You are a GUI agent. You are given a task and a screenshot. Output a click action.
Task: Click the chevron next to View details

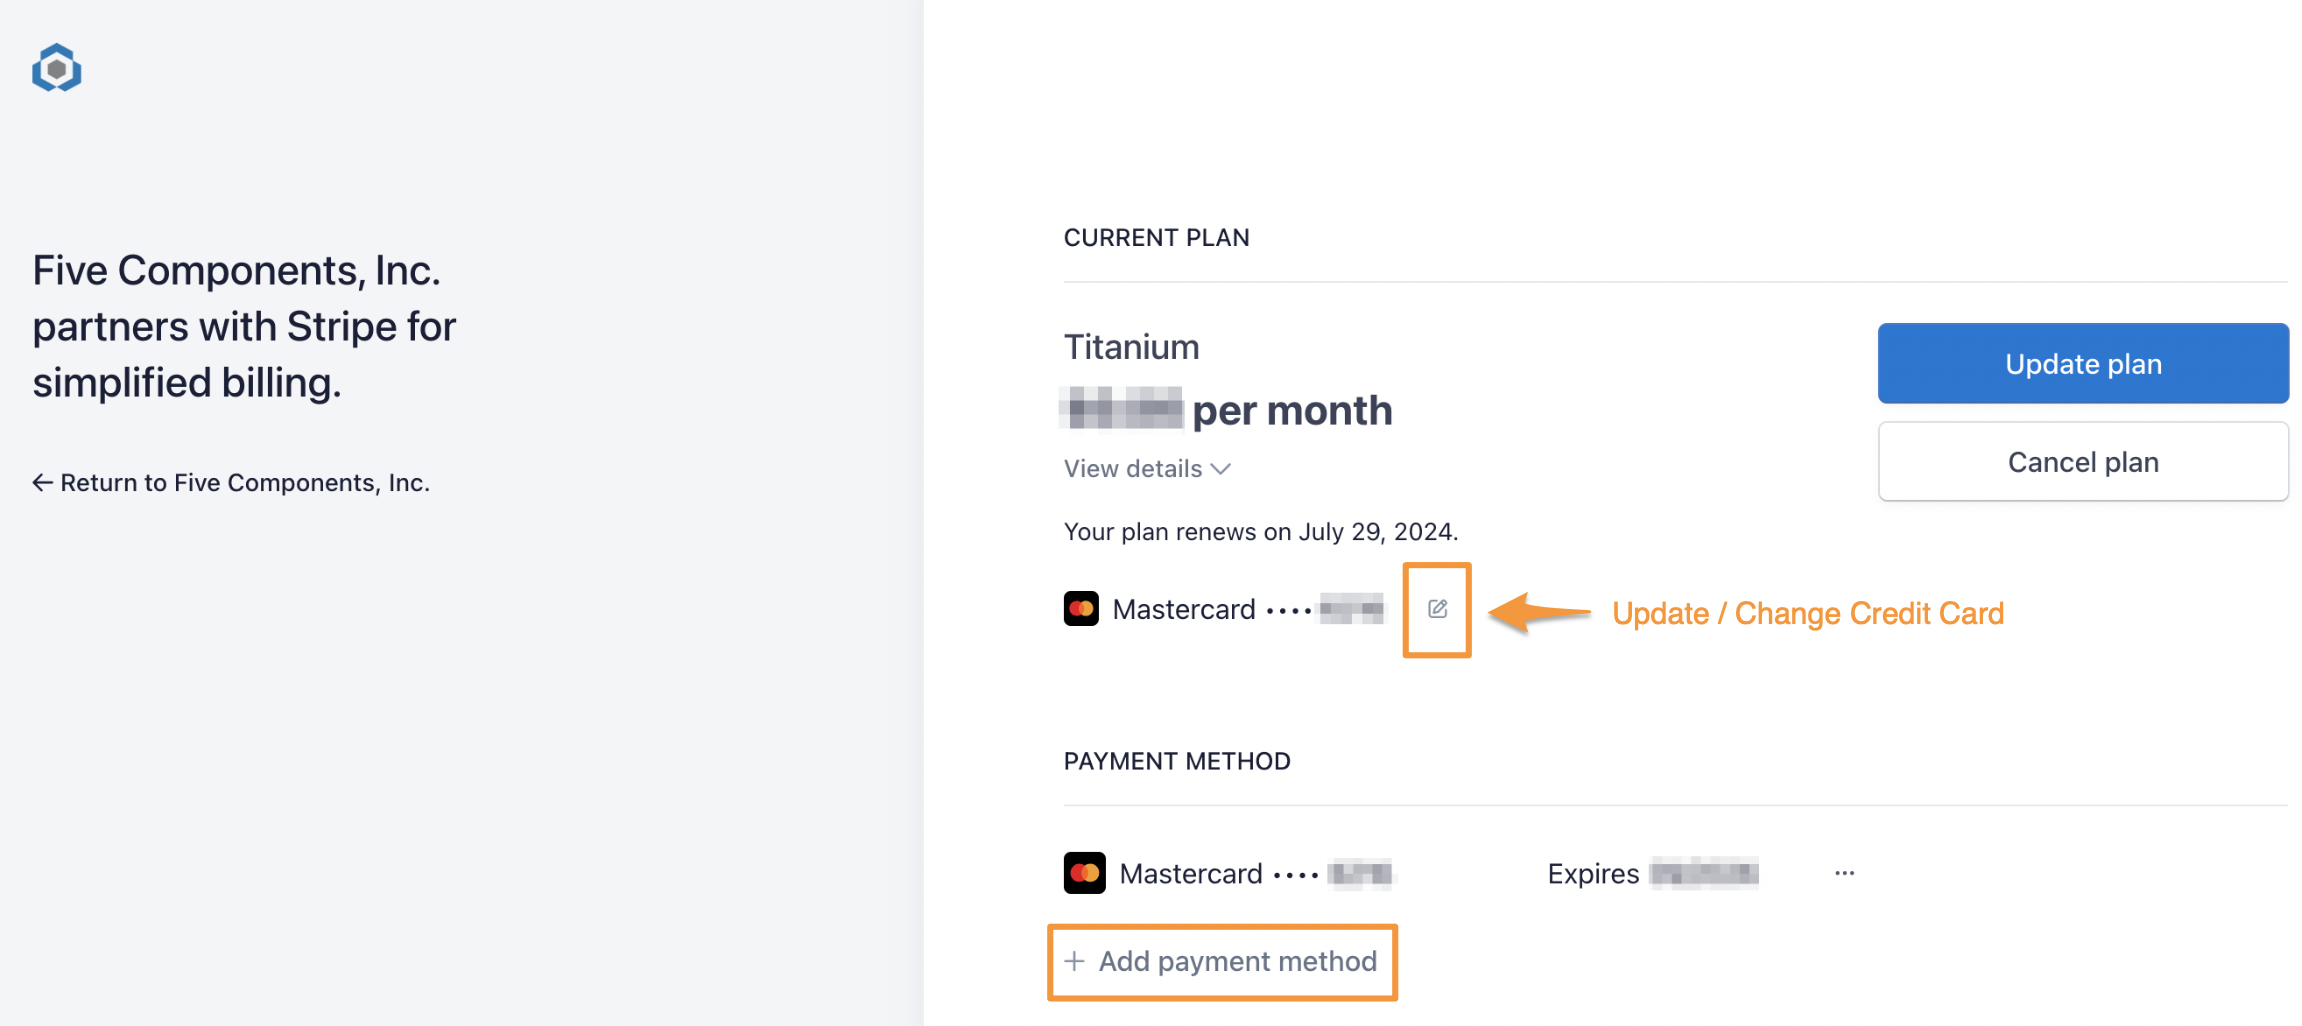[x=1221, y=469]
